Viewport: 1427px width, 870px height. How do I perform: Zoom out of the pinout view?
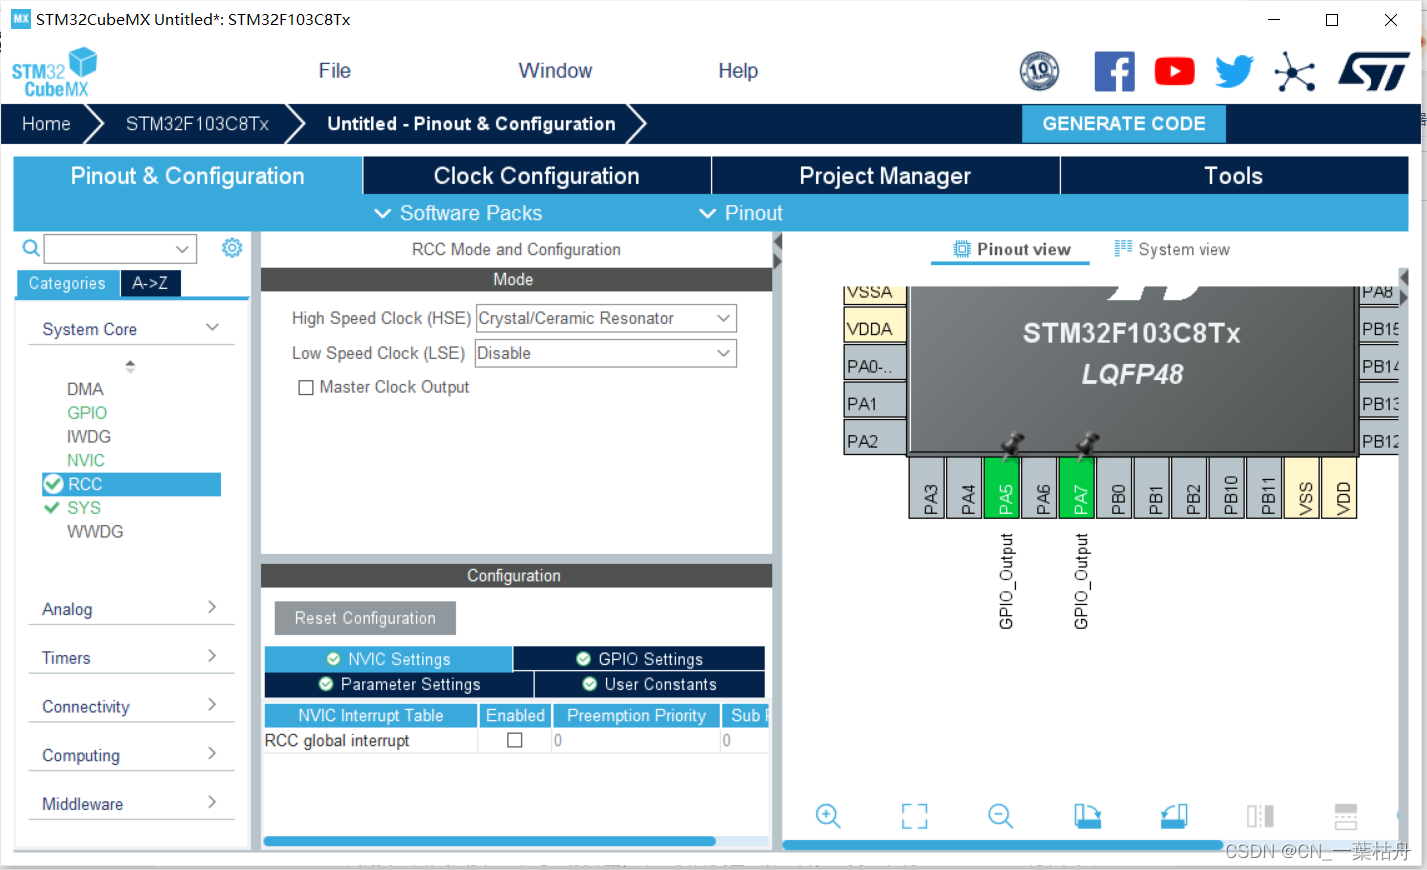(1000, 816)
